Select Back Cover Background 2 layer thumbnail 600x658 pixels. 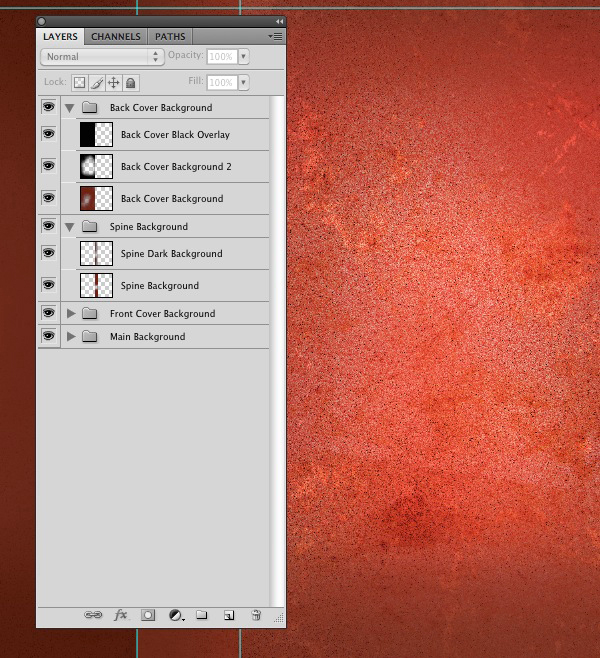[x=97, y=167]
